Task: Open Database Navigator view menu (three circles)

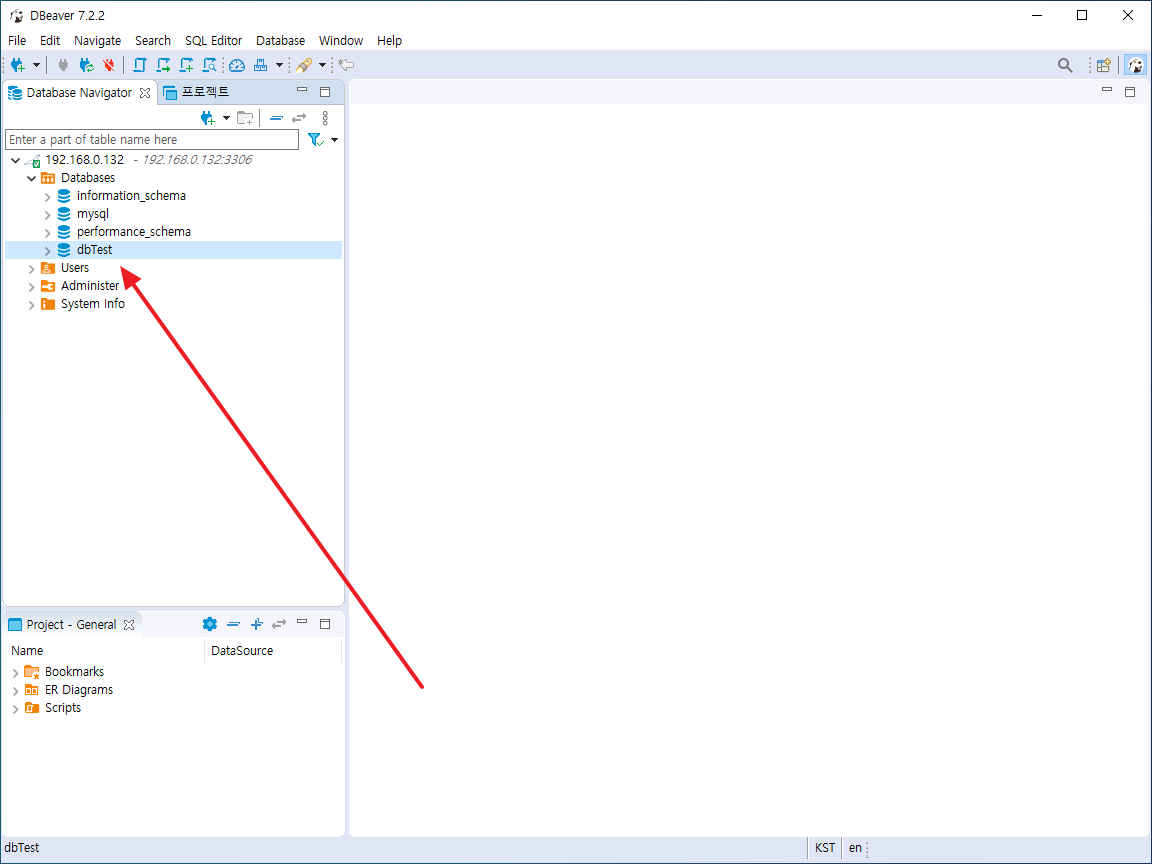Action: coord(325,118)
